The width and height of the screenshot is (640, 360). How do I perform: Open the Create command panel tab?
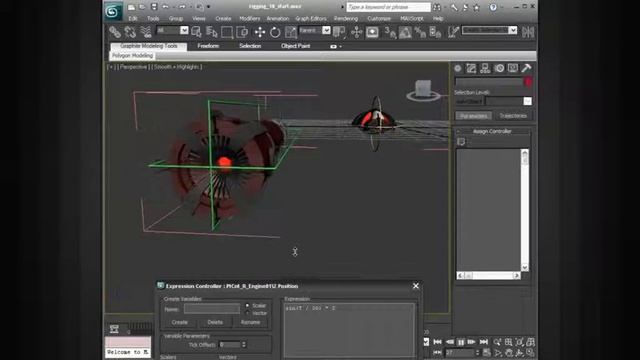[x=458, y=68]
